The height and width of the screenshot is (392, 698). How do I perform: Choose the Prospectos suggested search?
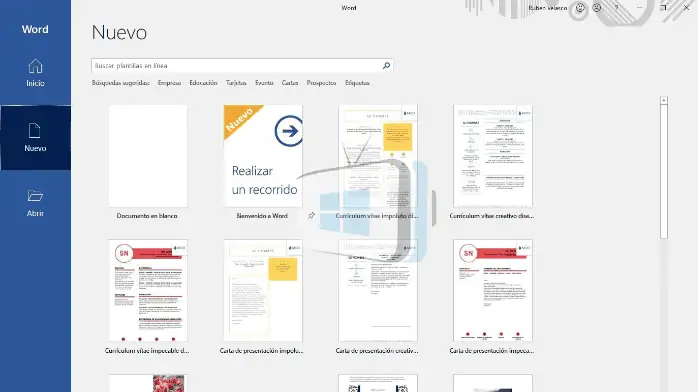(x=321, y=83)
